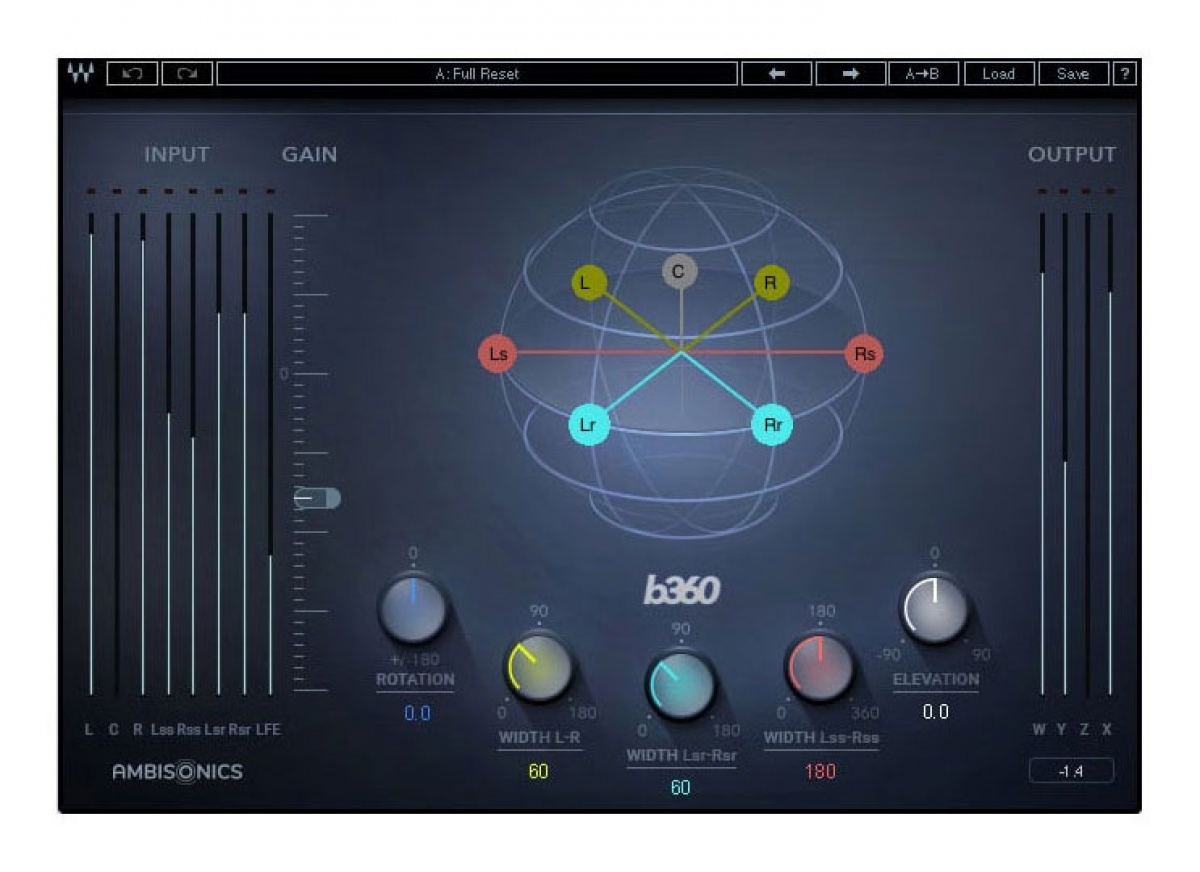Click the Waves logo icon
The image size is (1200, 872).
(81, 74)
